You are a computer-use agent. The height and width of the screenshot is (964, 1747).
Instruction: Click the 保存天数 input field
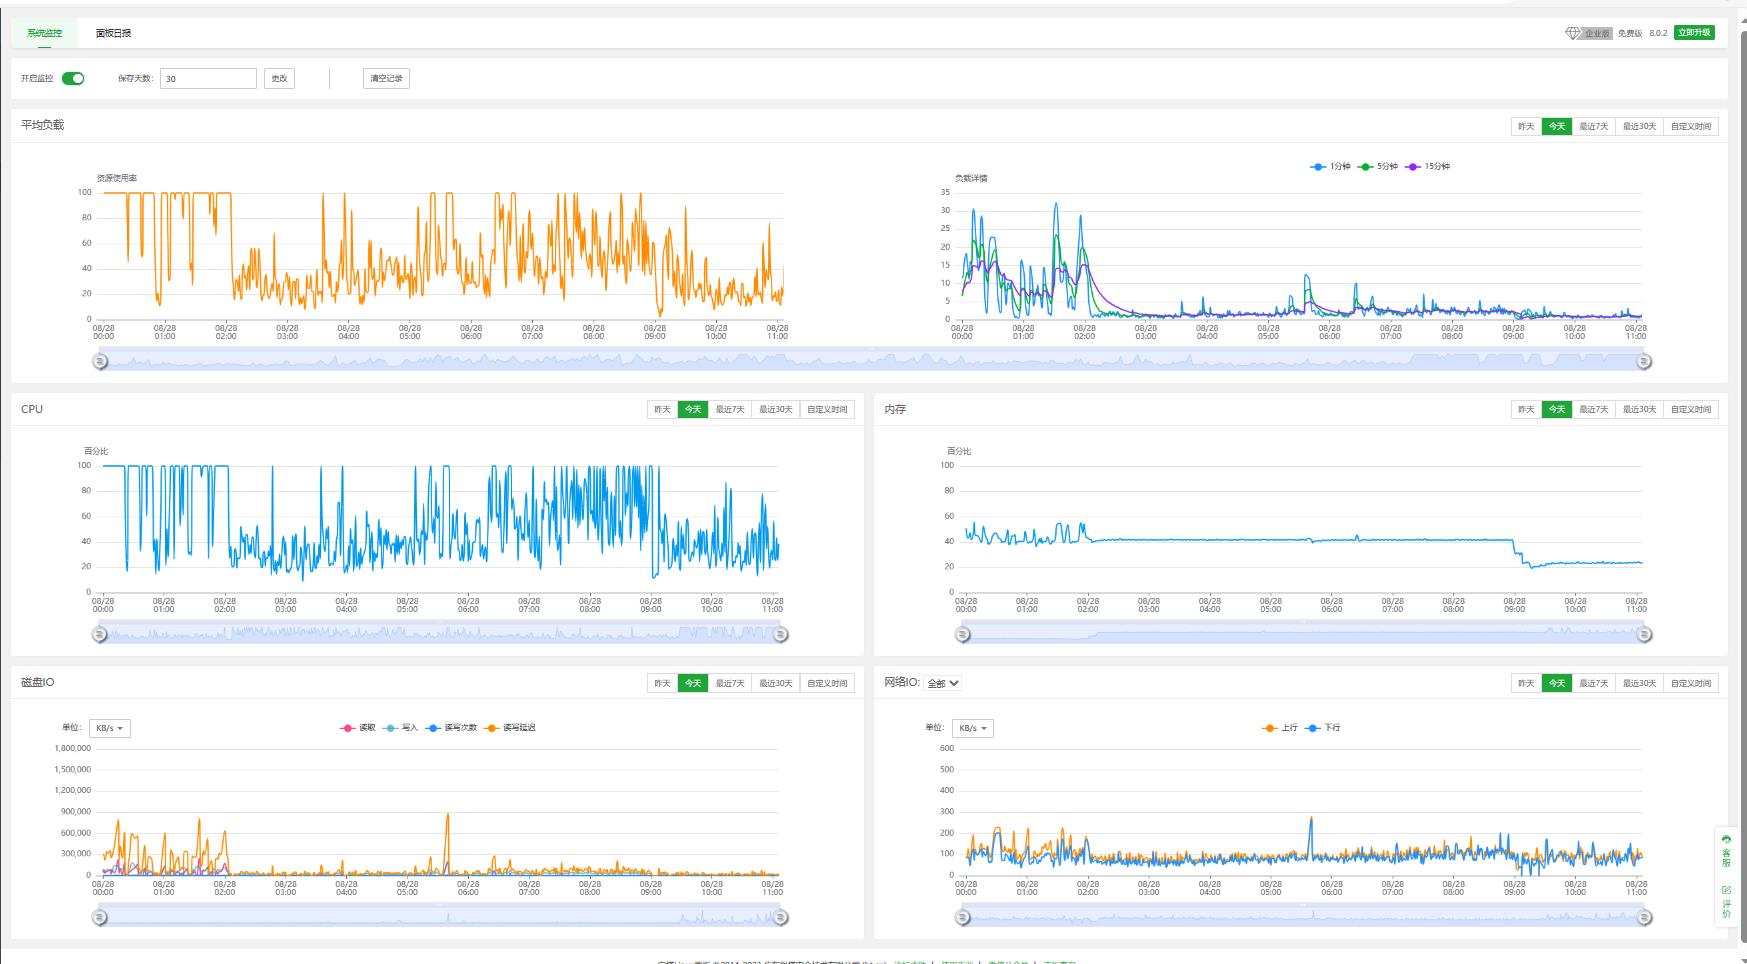pyautogui.click(x=208, y=79)
